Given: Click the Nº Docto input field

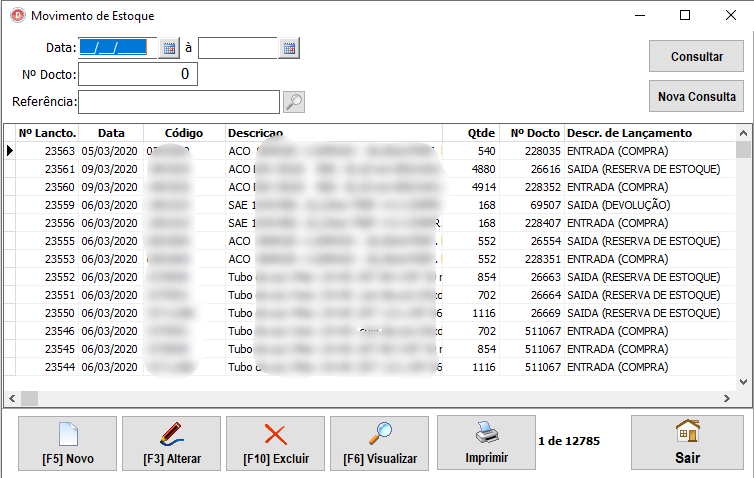Looking at the screenshot, I should (x=138, y=74).
